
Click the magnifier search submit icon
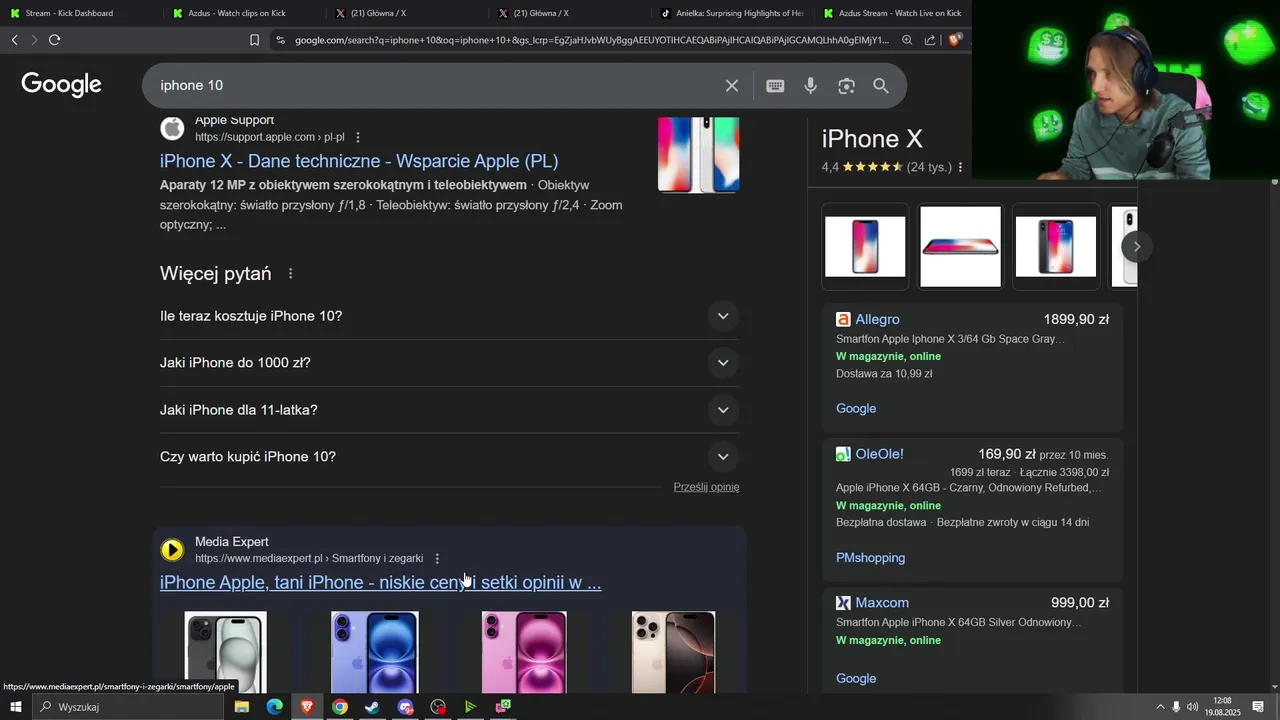tap(881, 86)
